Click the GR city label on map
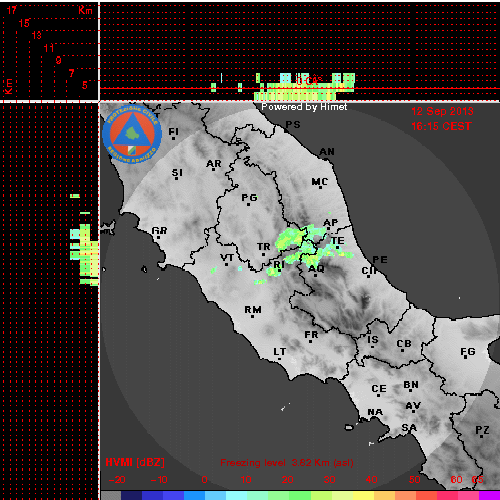 [159, 231]
